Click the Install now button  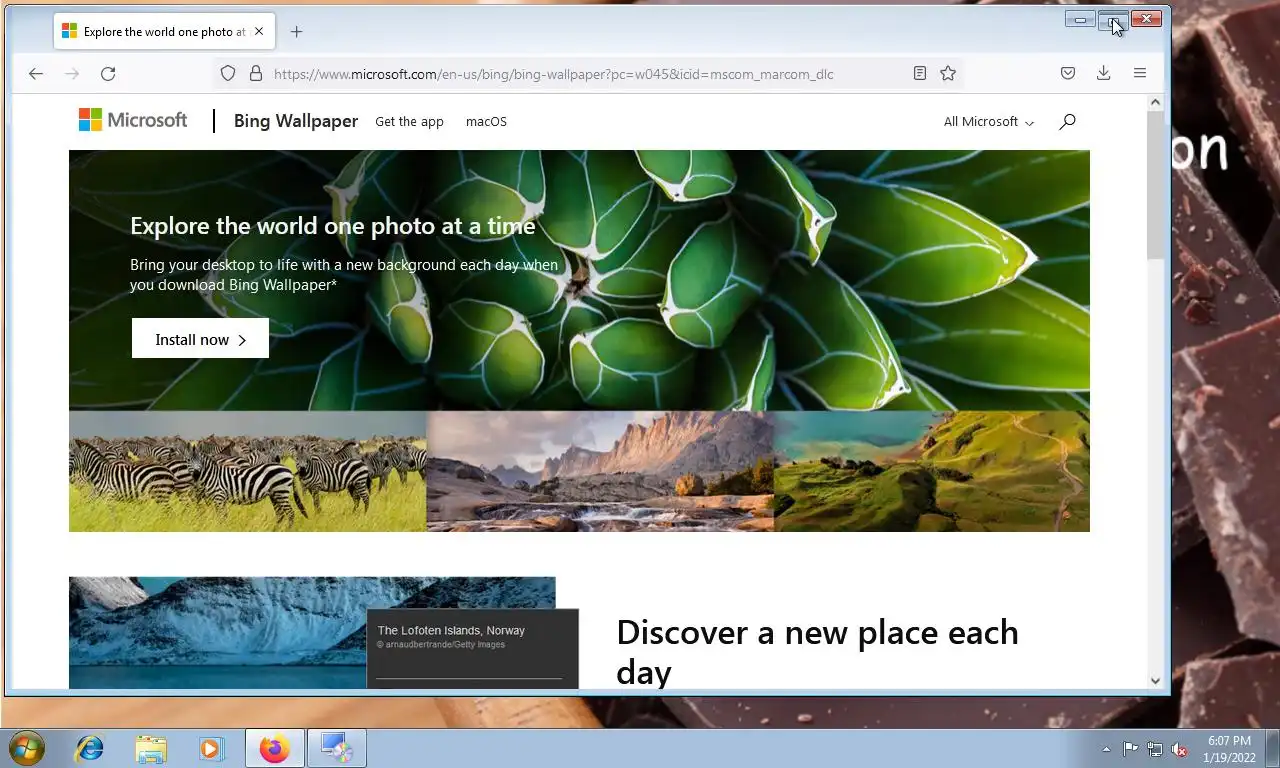200,339
